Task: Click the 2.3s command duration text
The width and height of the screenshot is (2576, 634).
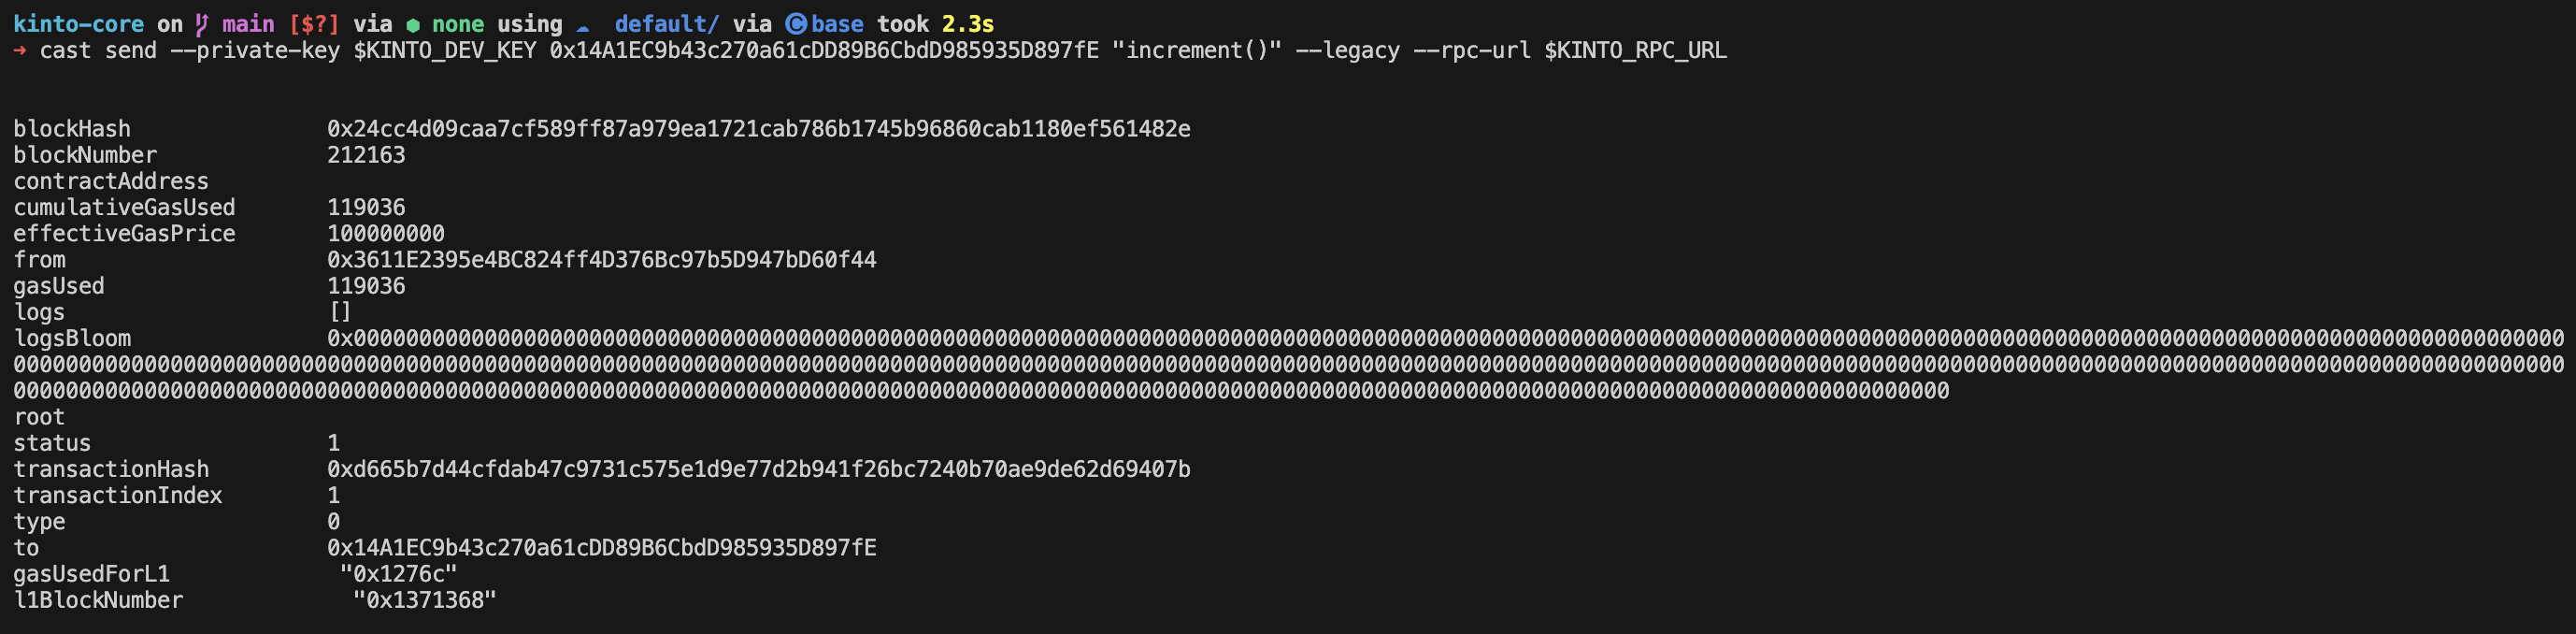Action: tap(967, 24)
